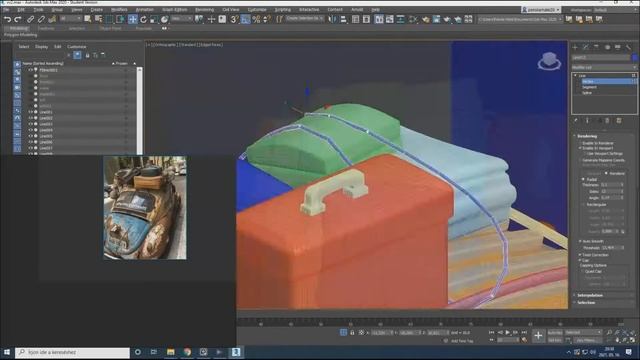Select Vertex sub-object in modifier stack
Image resolution: width=640 pixels, height=360 pixels.
(588, 82)
